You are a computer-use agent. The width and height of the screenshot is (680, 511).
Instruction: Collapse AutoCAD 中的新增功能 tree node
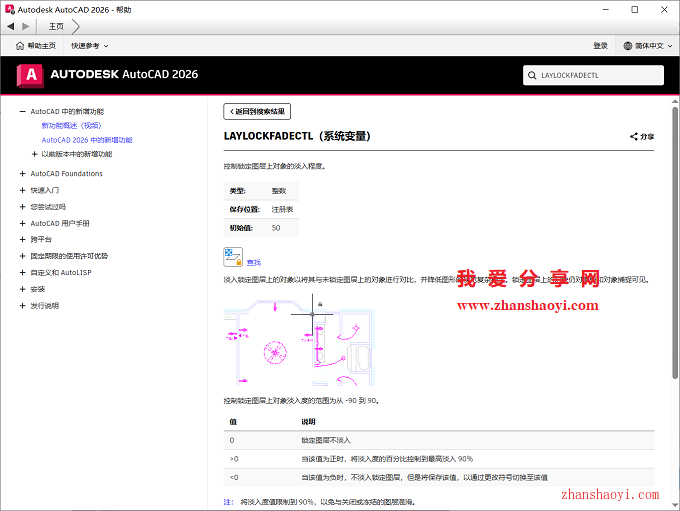click(23, 111)
